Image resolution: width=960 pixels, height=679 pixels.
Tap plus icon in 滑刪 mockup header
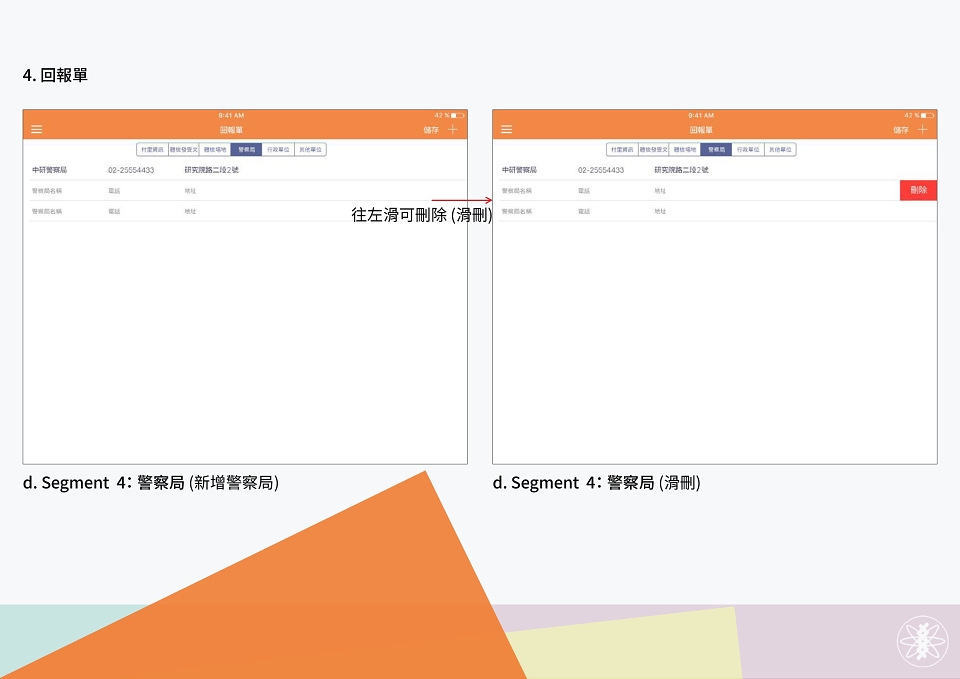[x=922, y=129]
